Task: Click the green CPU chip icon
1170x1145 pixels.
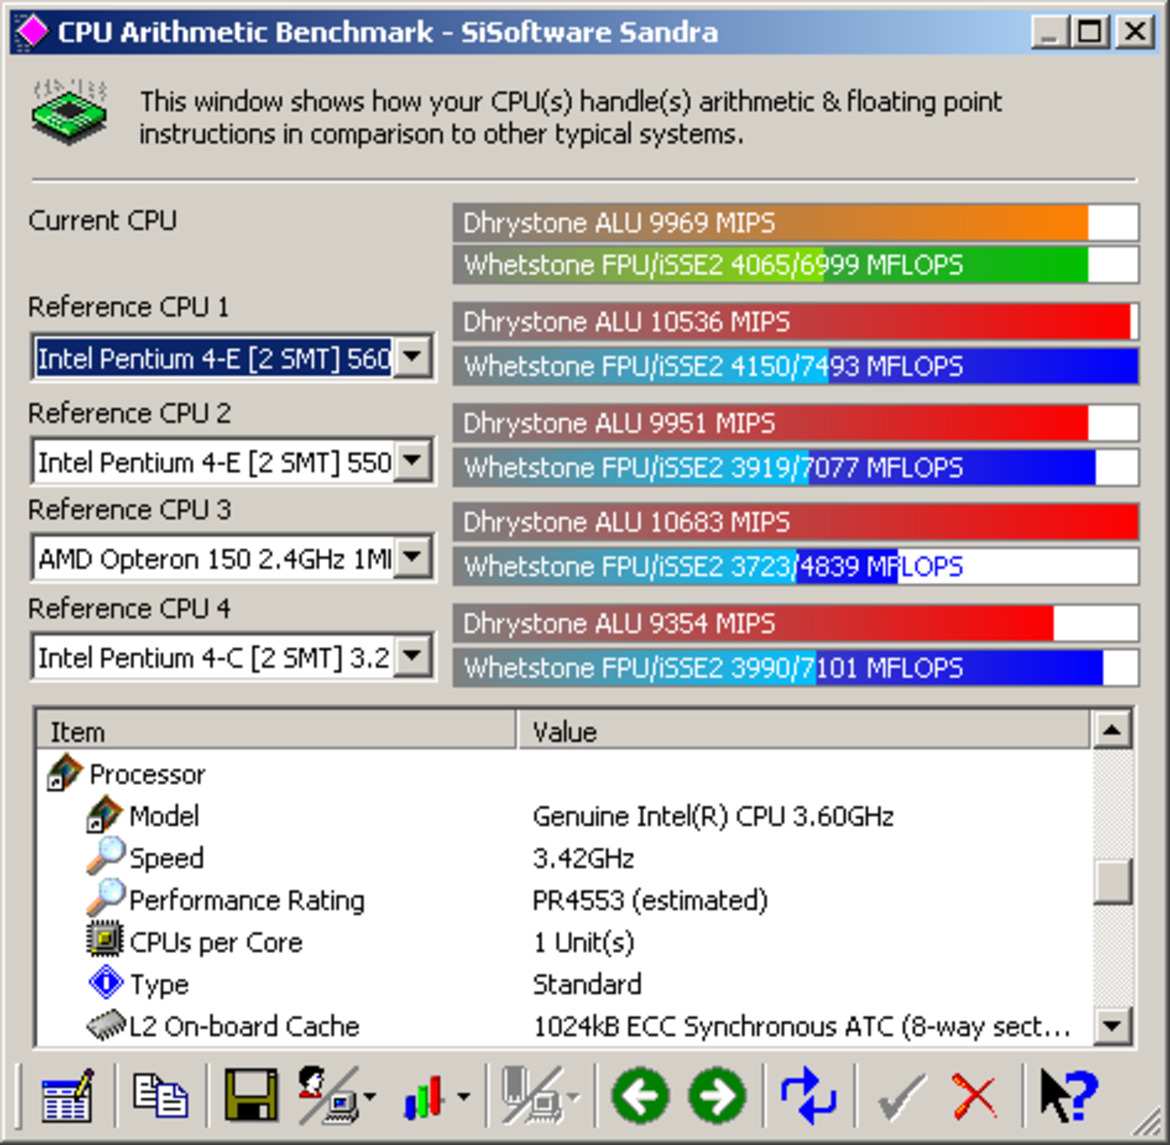Action: point(69,112)
